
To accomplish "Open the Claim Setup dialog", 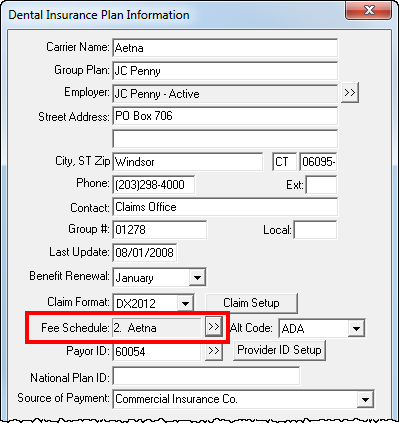I will coord(251,303).
